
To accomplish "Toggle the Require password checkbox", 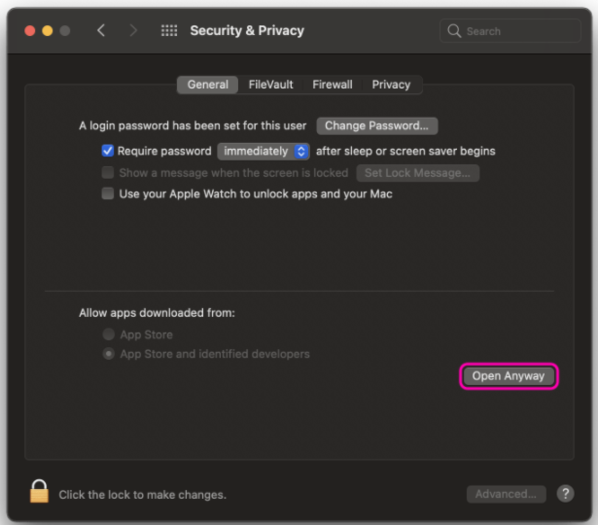I will pos(108,151).
